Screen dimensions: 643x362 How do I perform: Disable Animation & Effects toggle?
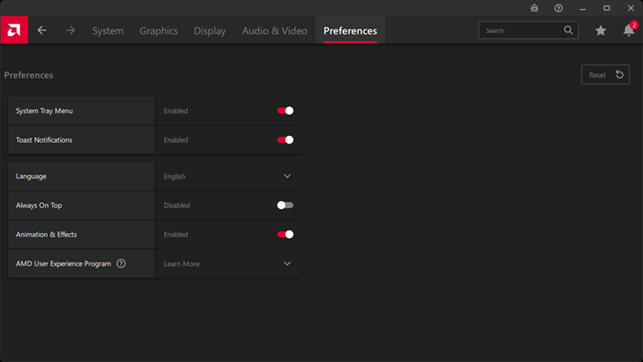[x=285, y=235]
